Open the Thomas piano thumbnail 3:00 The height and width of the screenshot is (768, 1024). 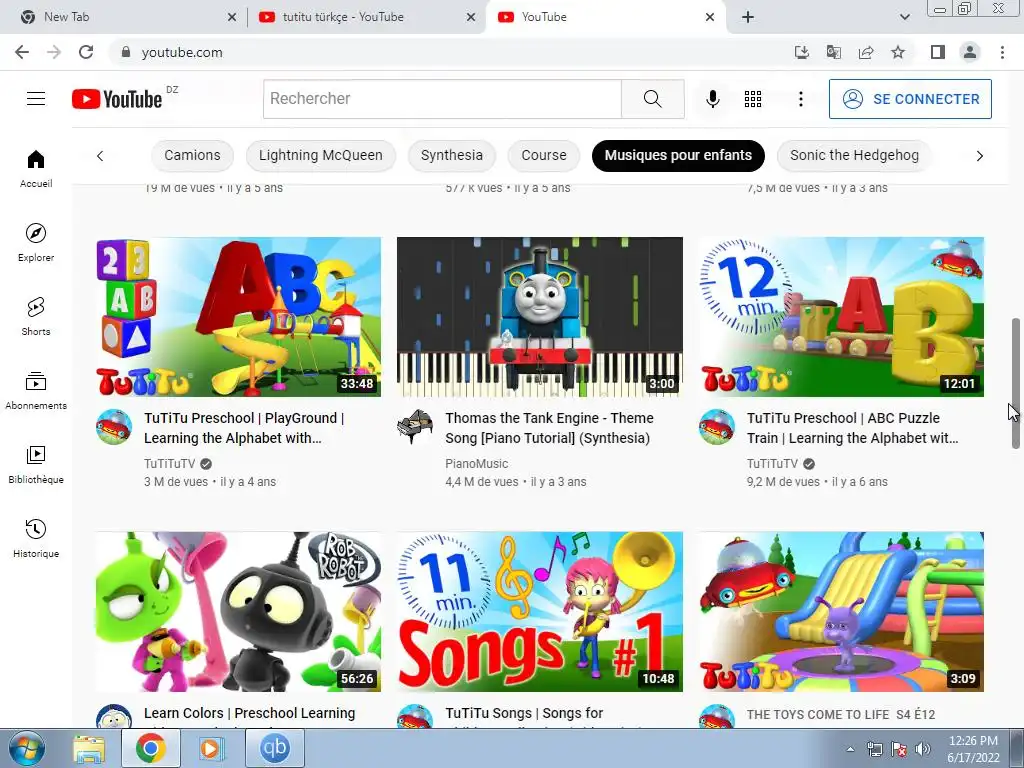(x=540, y=317)
